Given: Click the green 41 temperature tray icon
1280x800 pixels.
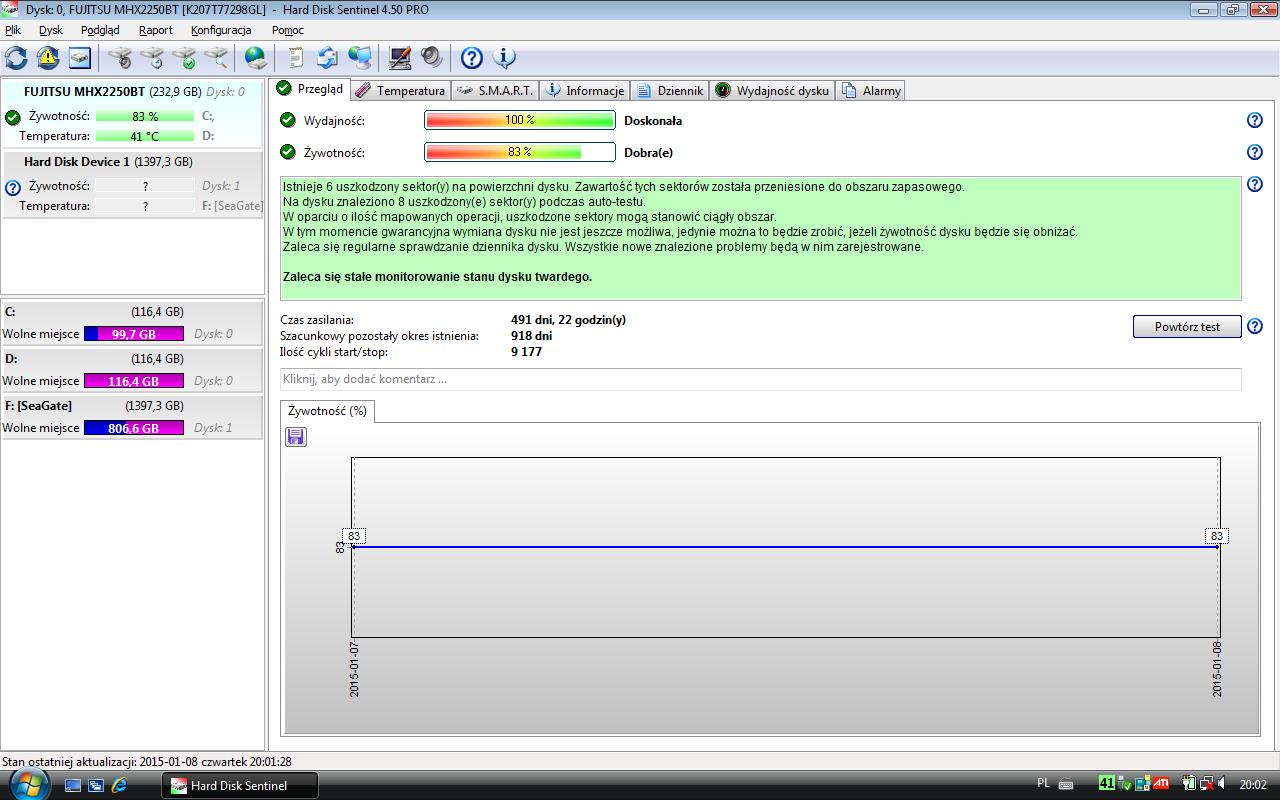Looking at the screenshot, I should pos(1107,784).
